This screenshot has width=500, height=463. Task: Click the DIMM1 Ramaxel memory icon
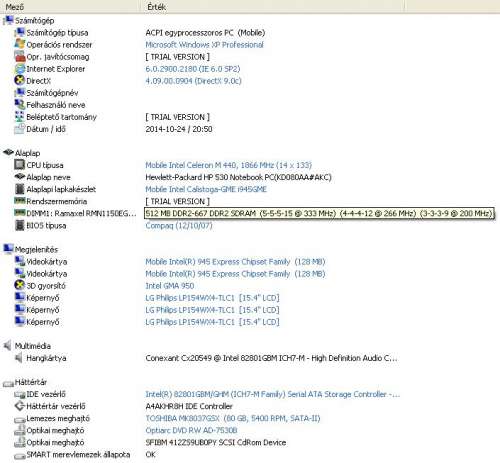point(20,213)
